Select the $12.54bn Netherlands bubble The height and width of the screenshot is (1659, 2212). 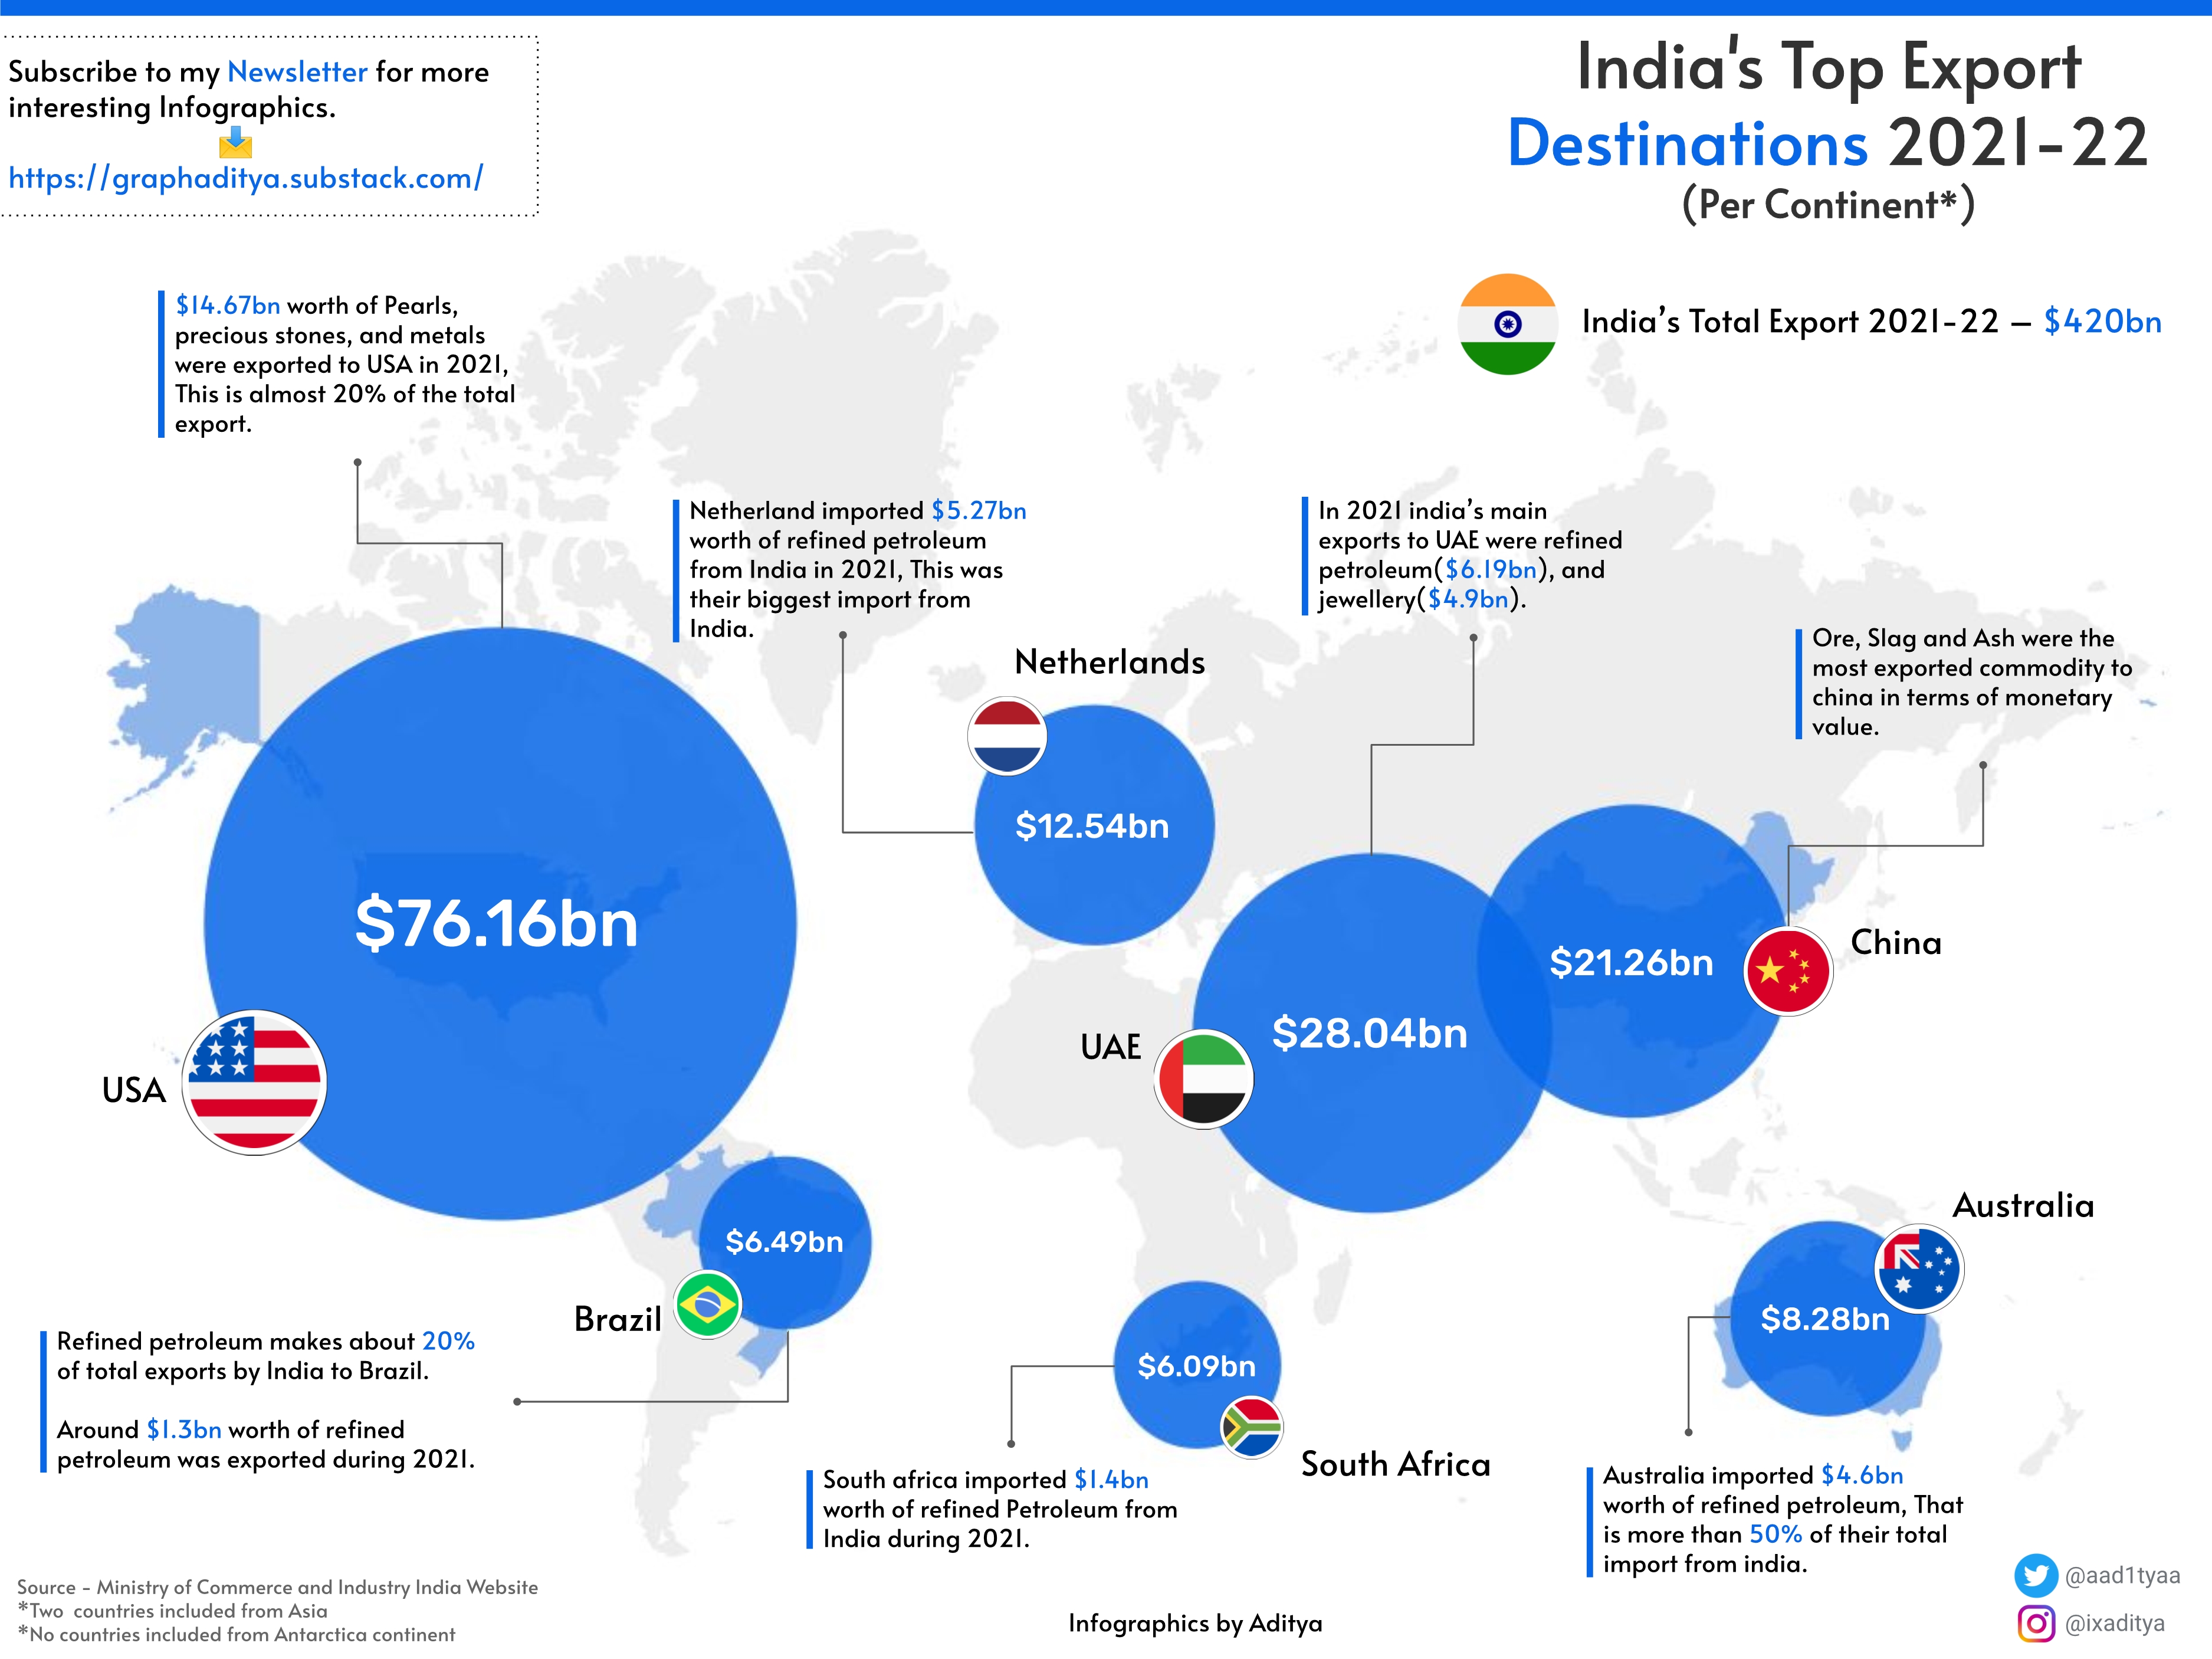(x=1092, y=826)
